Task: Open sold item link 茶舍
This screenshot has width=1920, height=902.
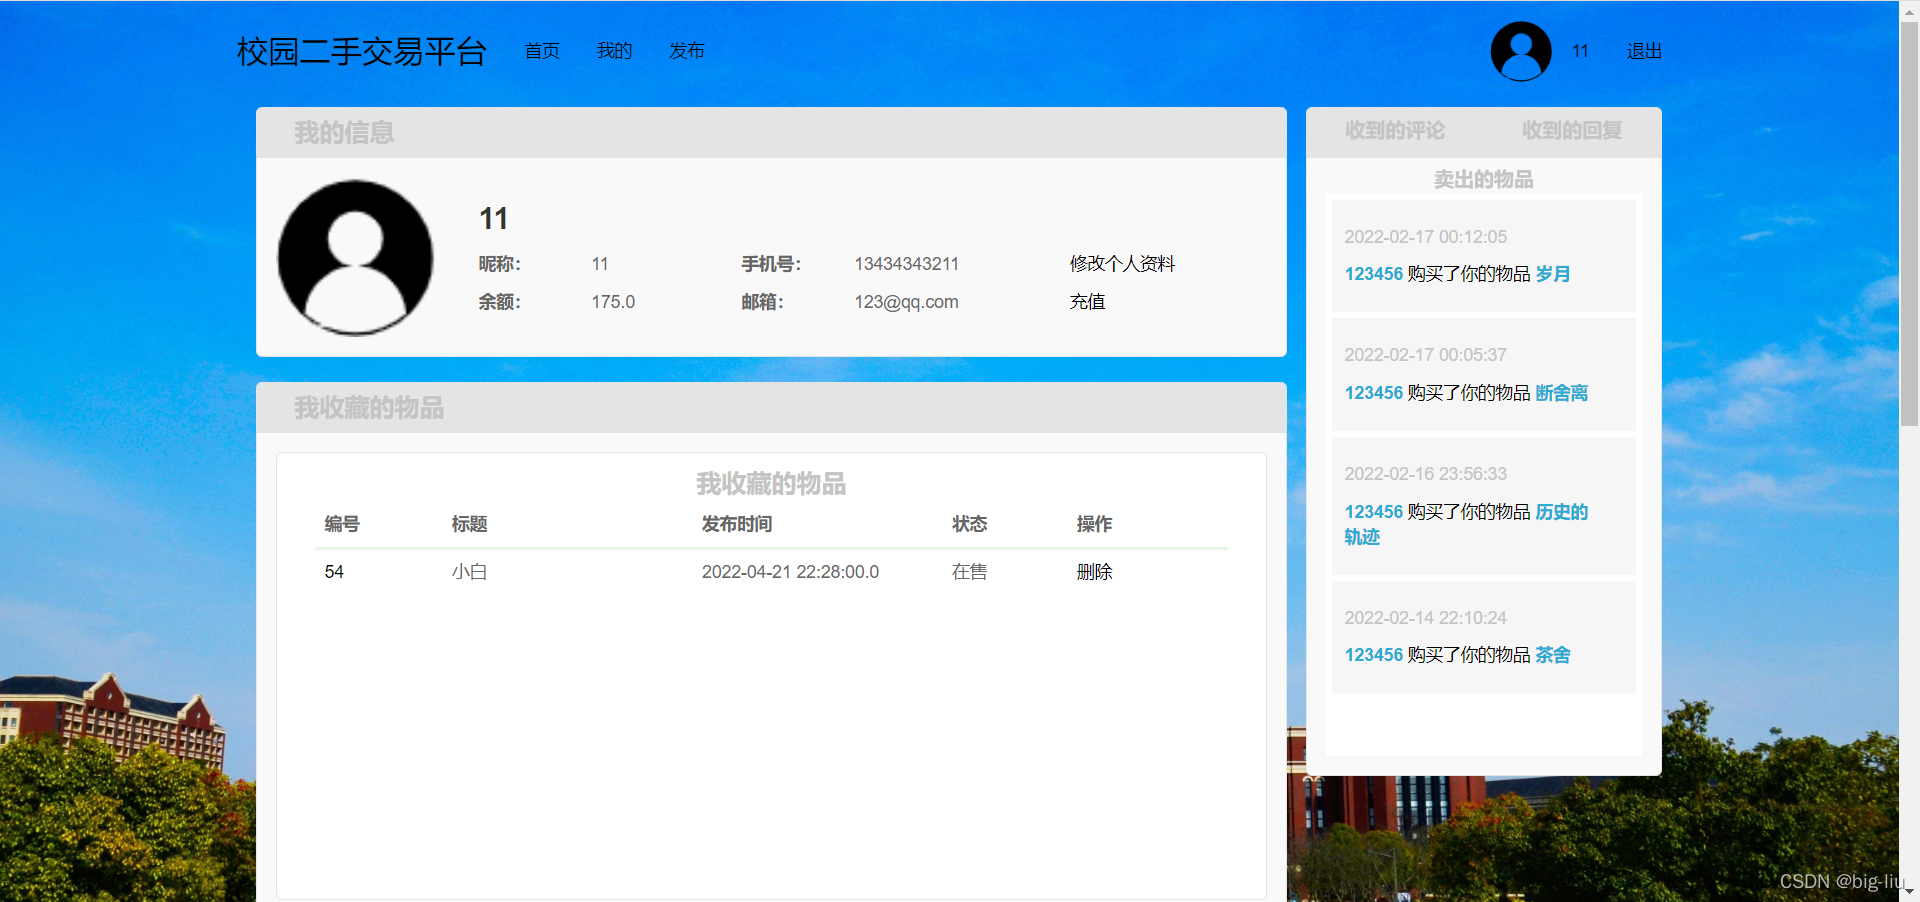Action: [x=1552, y=655]
